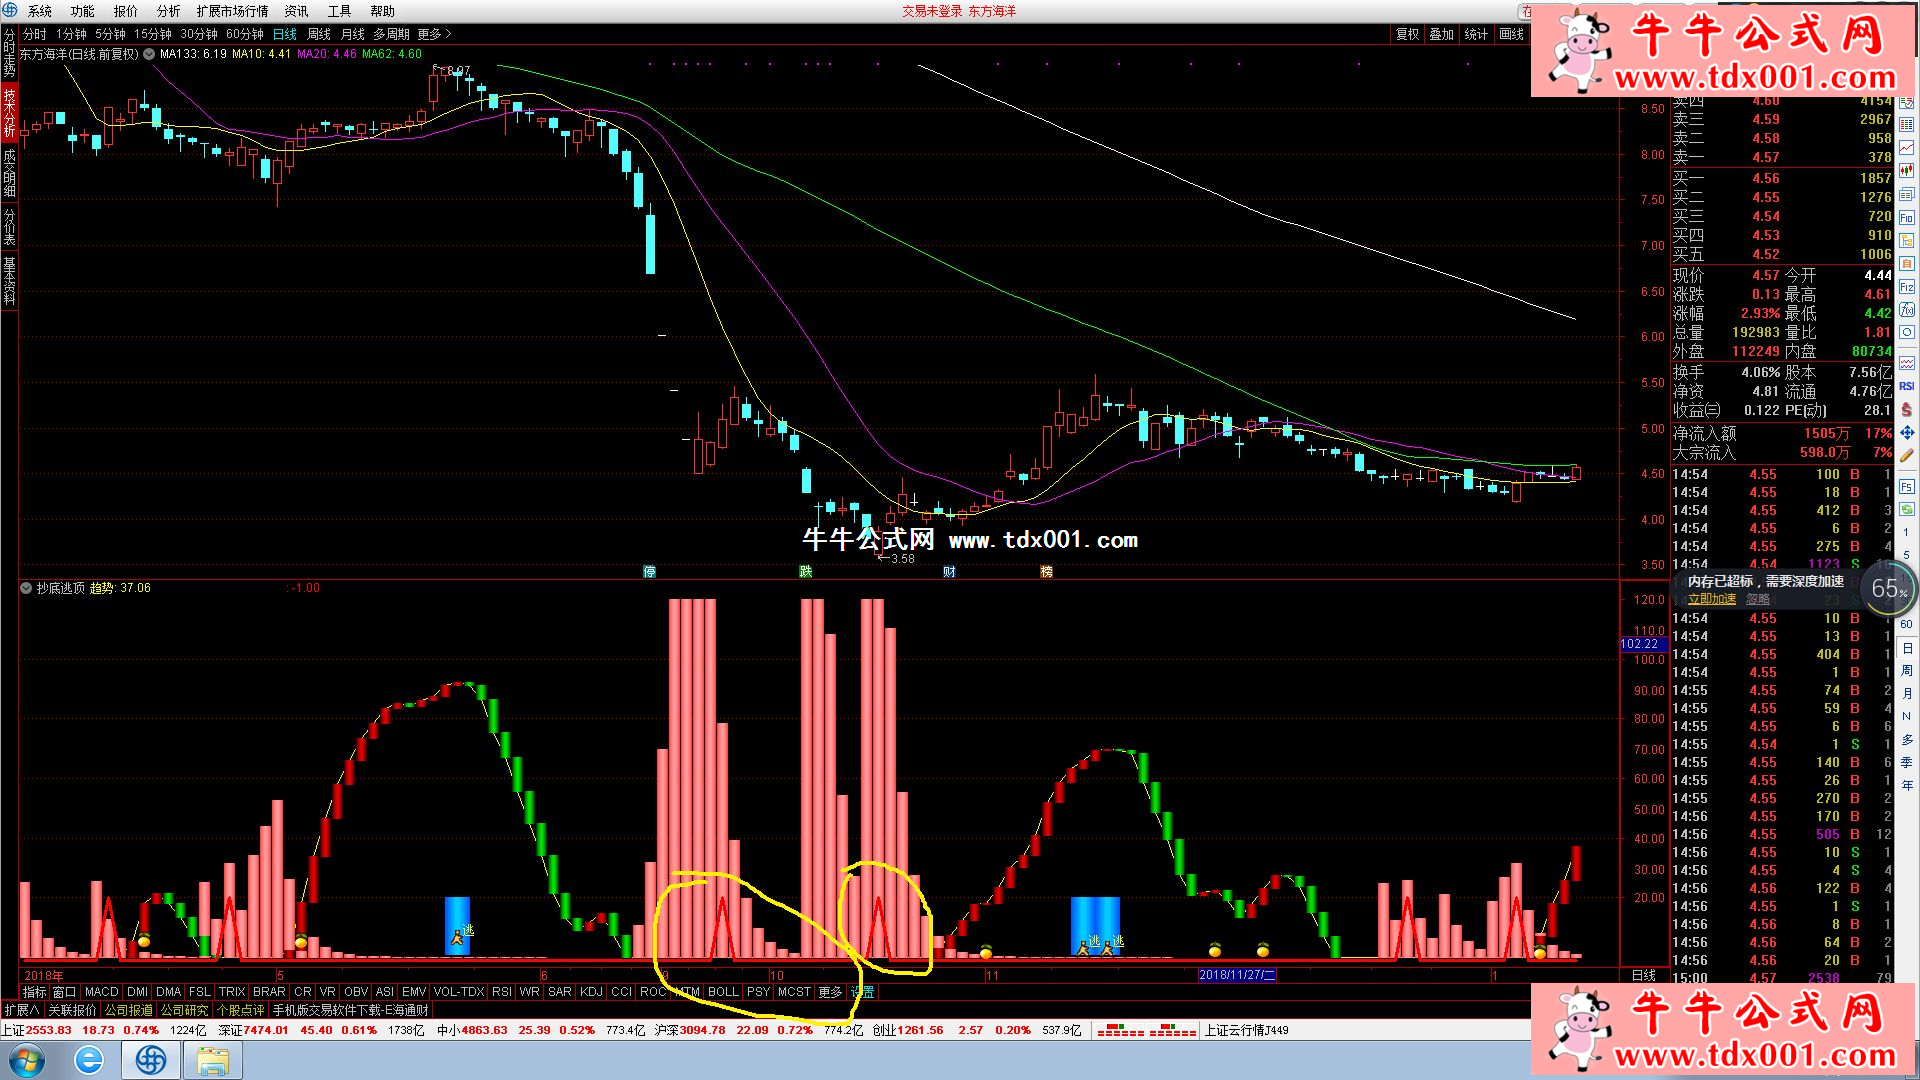Image resolution: width=1920 pixels, height=1080 pixels.
Task: Expand indicator dropdown beside 抄底逃顶 label
Action: tap(26, 588)
